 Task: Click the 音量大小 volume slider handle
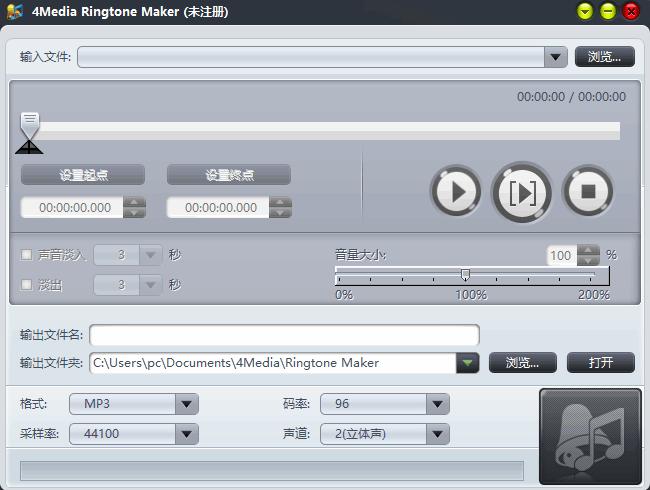coord(465,274)
